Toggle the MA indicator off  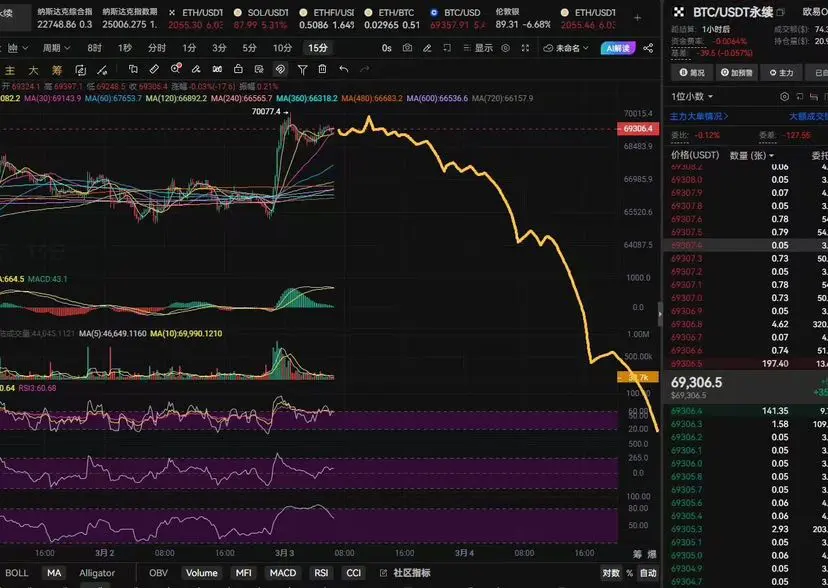tap(54, 573)
